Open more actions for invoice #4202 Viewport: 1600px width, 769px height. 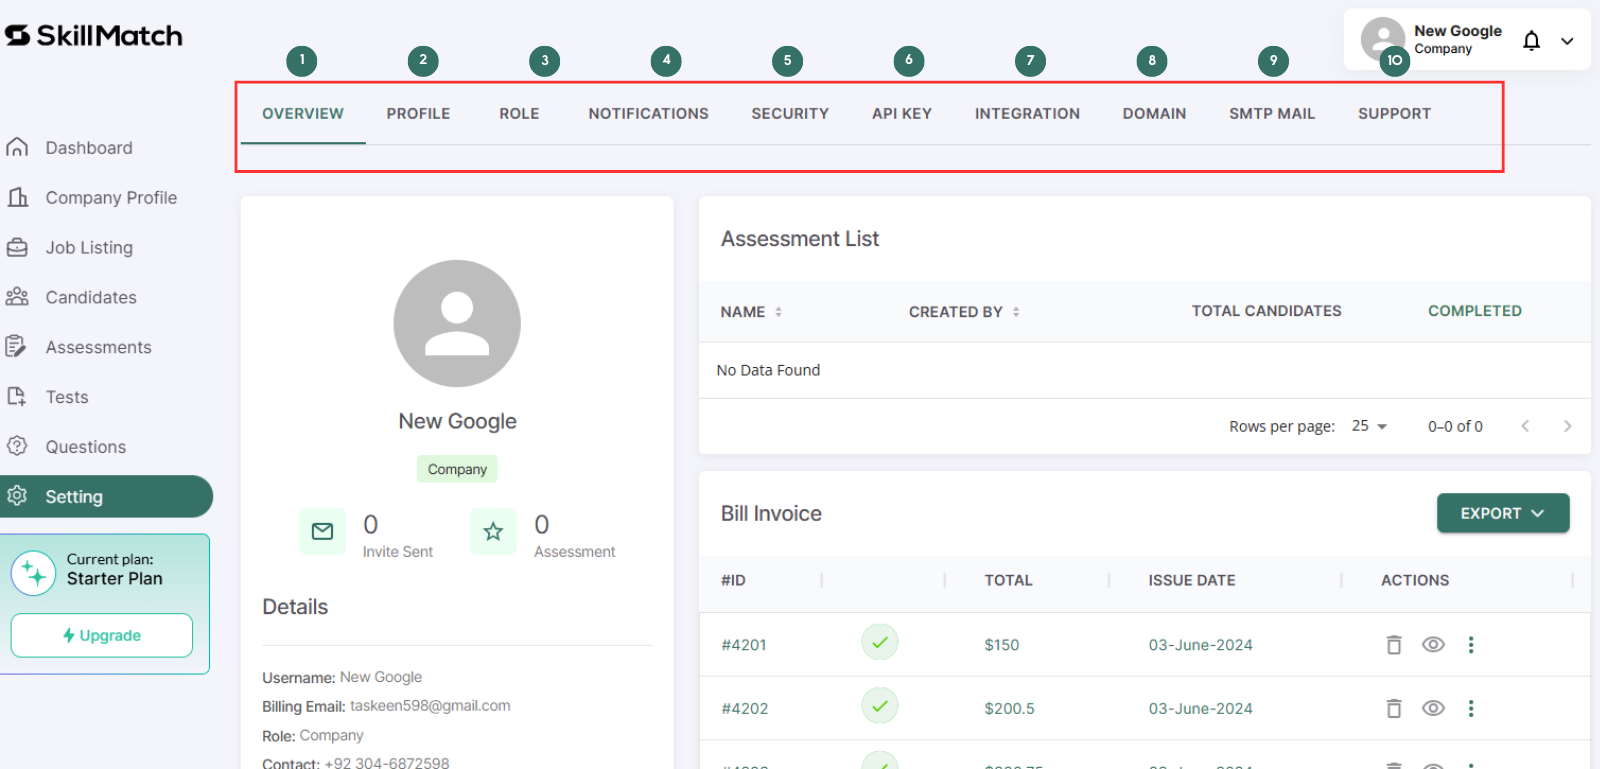tap(1471, 709)
